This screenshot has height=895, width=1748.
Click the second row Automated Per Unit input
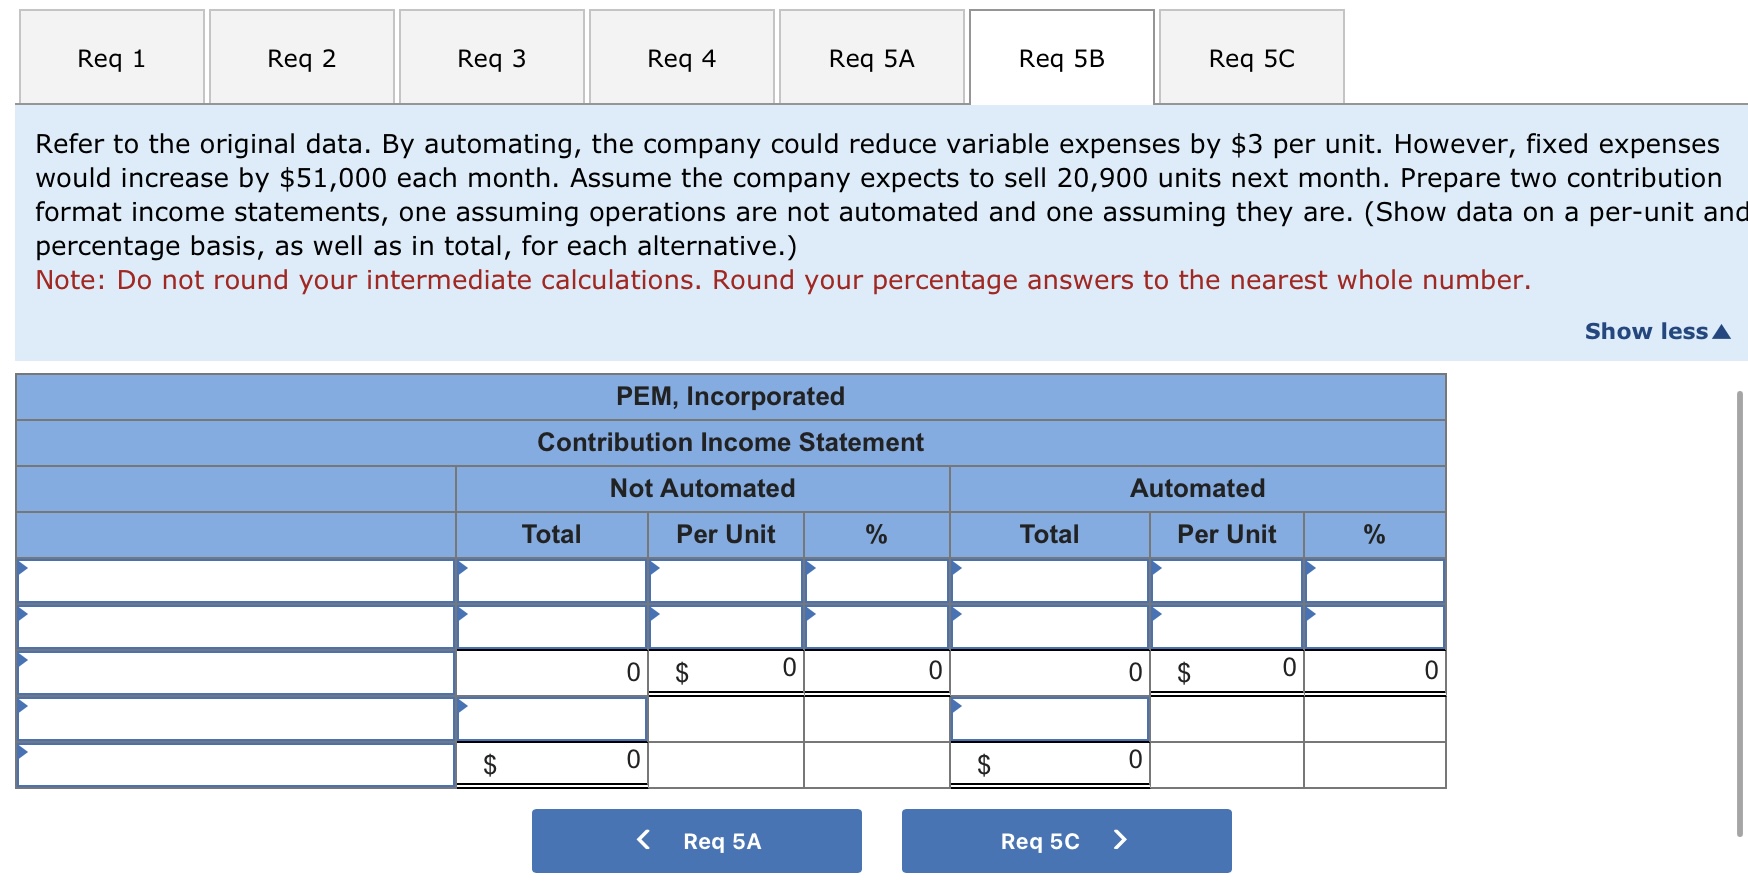(1224, 625)
